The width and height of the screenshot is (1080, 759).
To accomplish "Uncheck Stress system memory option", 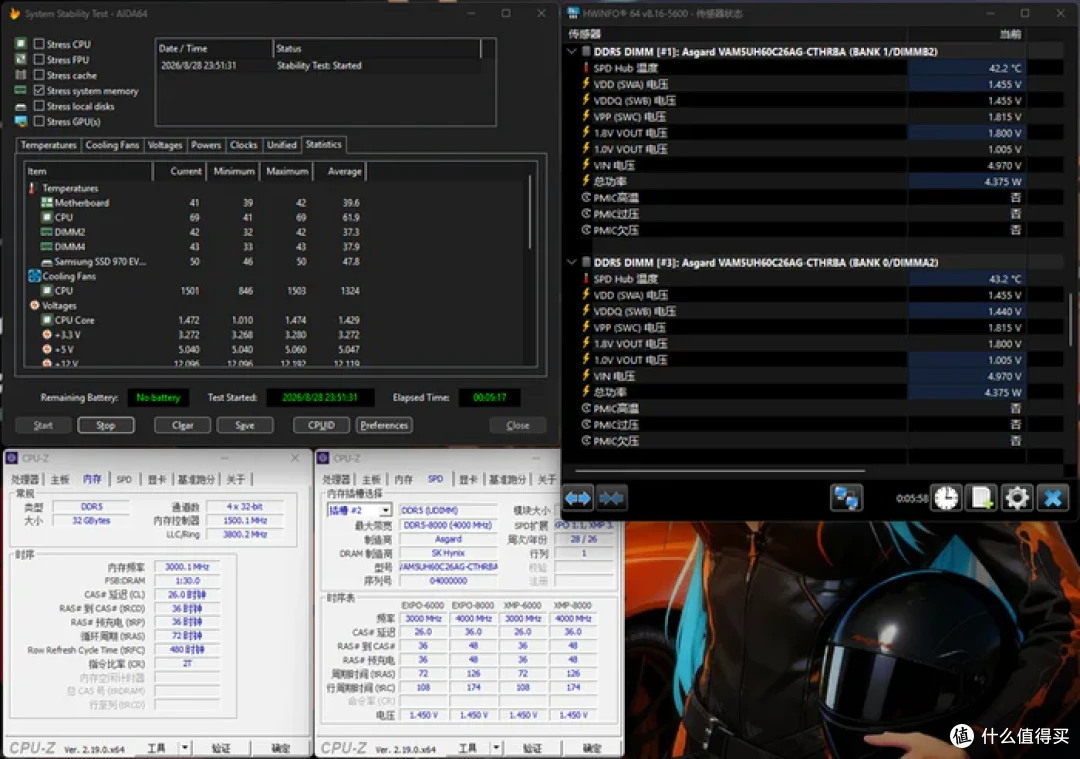I will (39, 90).
